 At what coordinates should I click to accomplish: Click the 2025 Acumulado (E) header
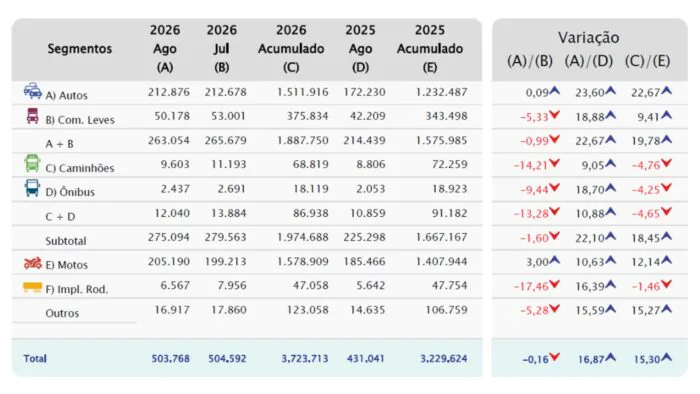click(430, 49)
